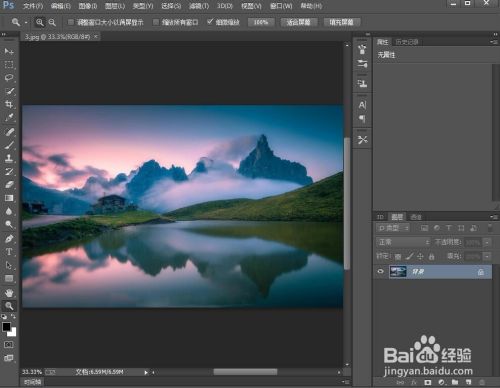Open the Edit menu

pos(61,6)
